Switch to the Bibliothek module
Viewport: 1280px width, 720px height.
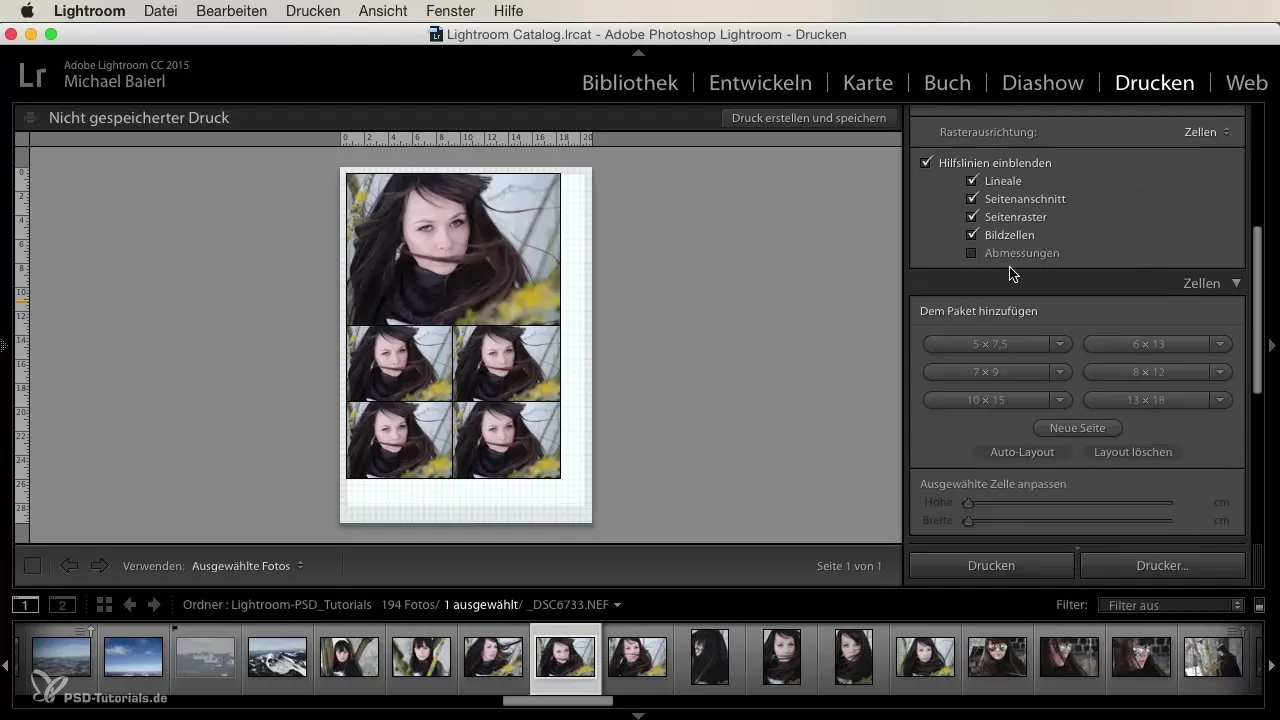click(630, 83)
